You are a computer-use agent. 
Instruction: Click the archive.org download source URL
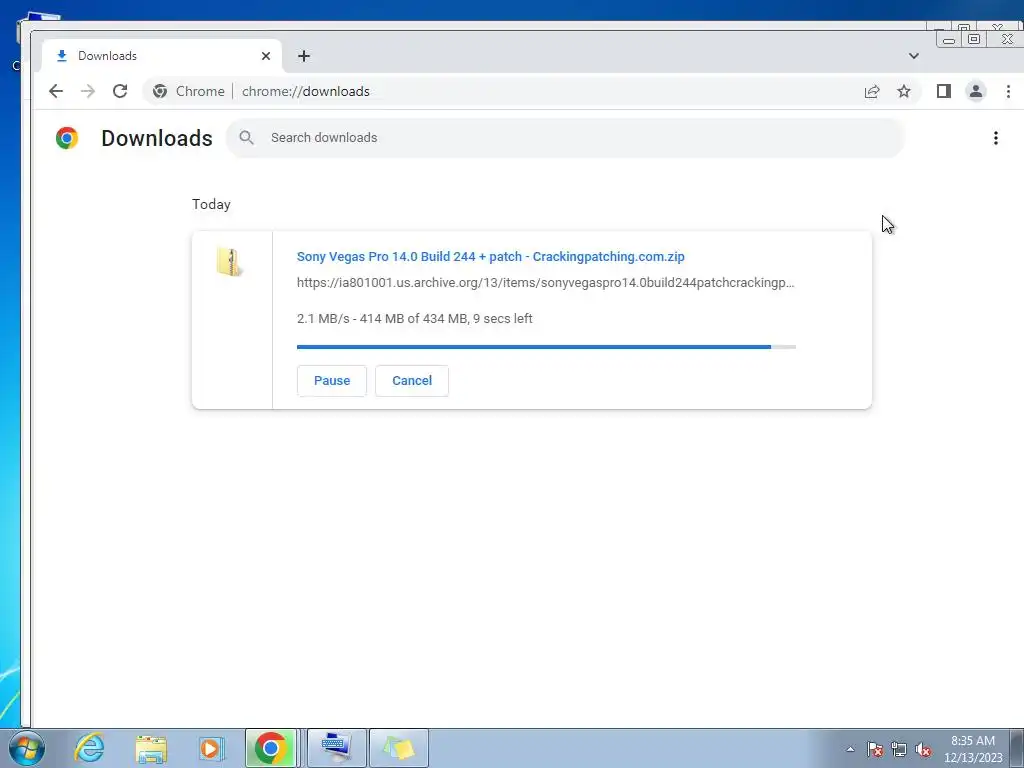click(545, 283)
